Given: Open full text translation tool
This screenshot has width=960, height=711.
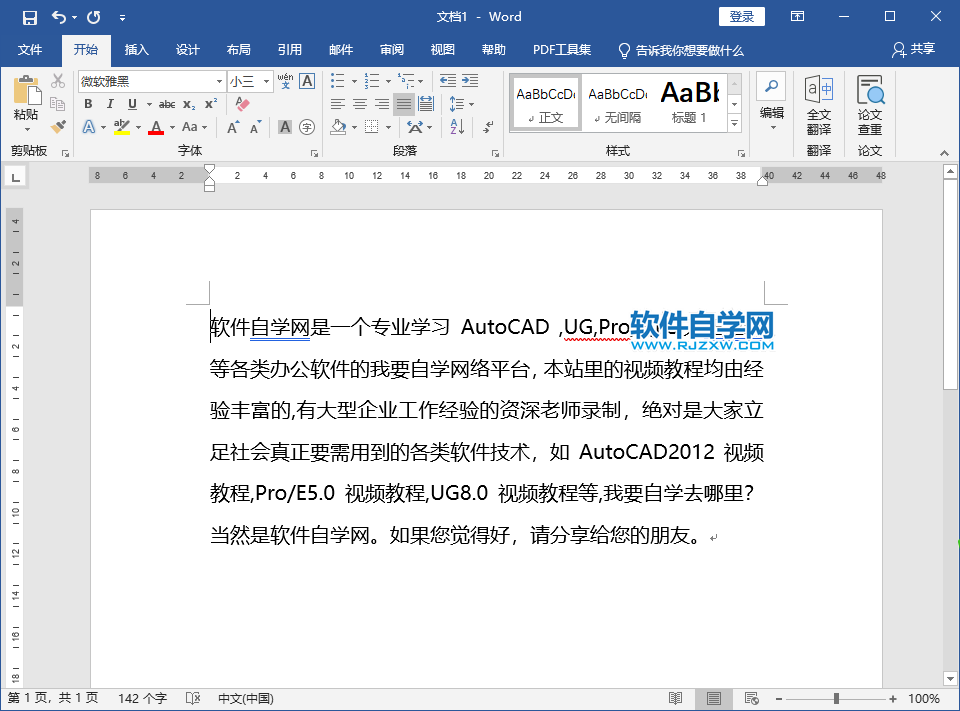Looking at the screenshot, I should (x=819, y=105).
